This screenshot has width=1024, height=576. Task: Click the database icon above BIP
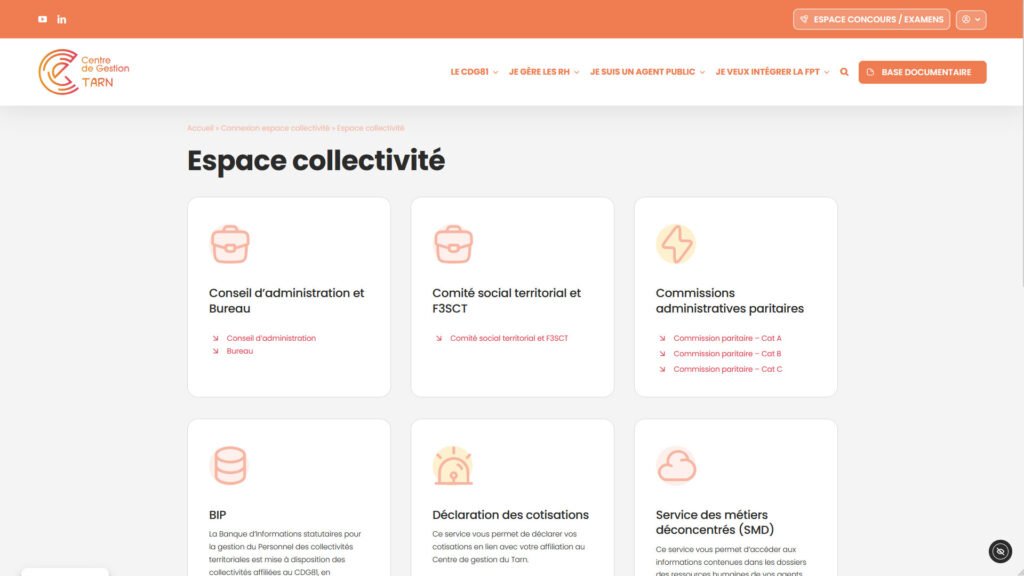[x=229, y=465]
